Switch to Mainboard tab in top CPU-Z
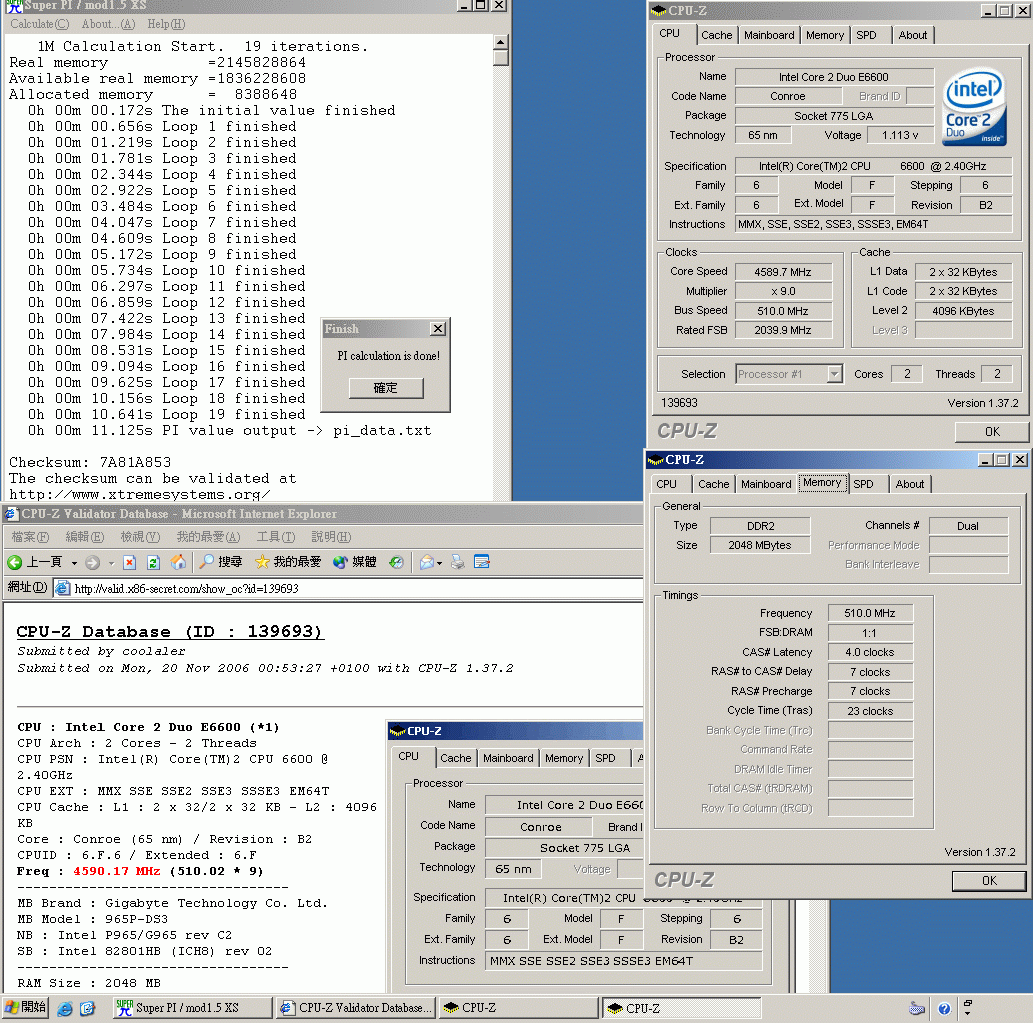1033x1023 pixels. (x=769, y=35)
